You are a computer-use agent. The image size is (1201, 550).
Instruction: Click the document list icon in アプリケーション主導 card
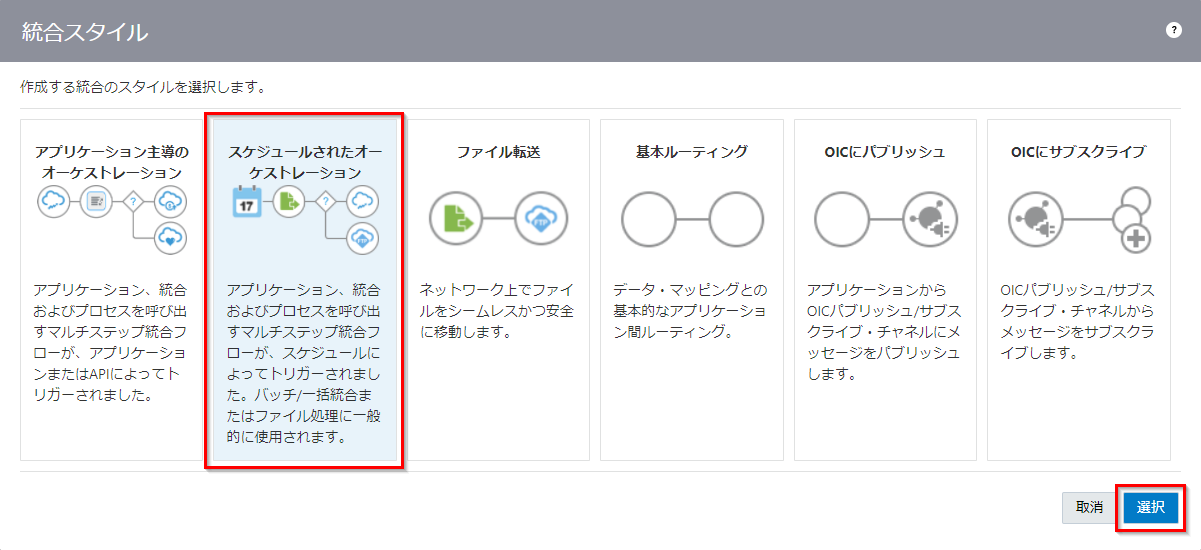(x=96, y=202)
